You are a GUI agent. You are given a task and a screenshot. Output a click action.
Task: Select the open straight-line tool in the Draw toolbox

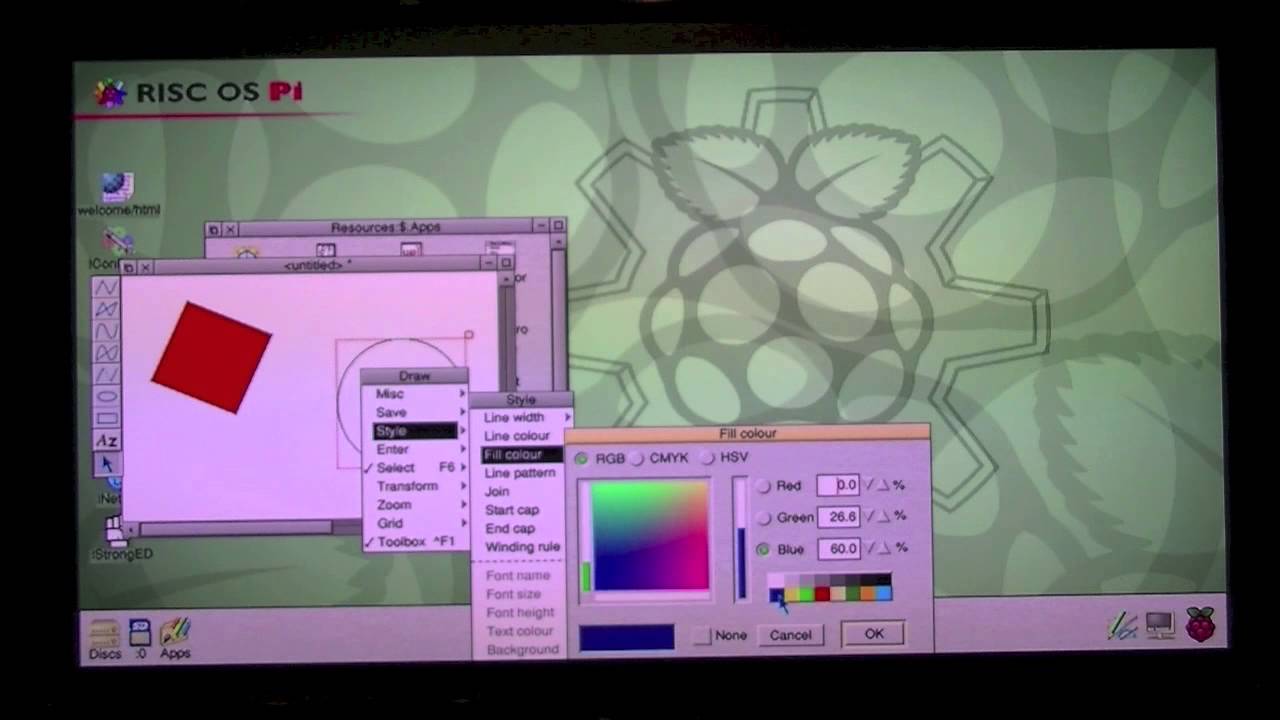coord(106,287)
